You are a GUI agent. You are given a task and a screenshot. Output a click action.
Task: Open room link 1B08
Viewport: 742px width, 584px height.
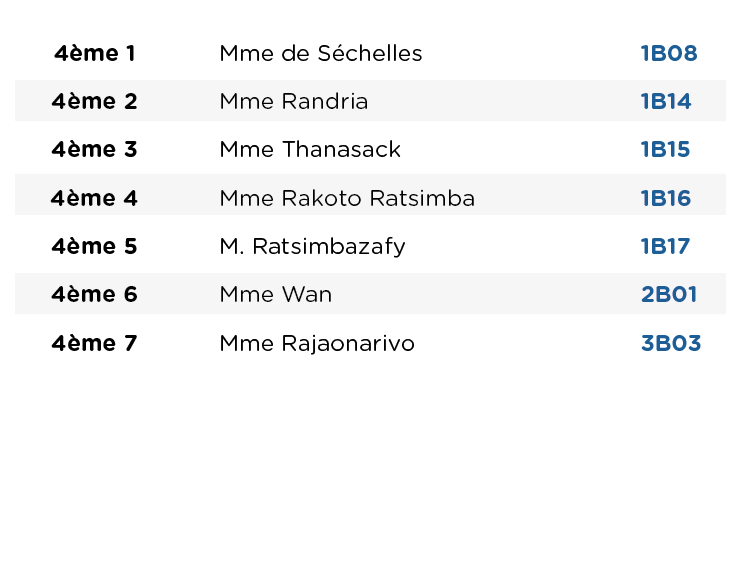[x=669, y=53]
